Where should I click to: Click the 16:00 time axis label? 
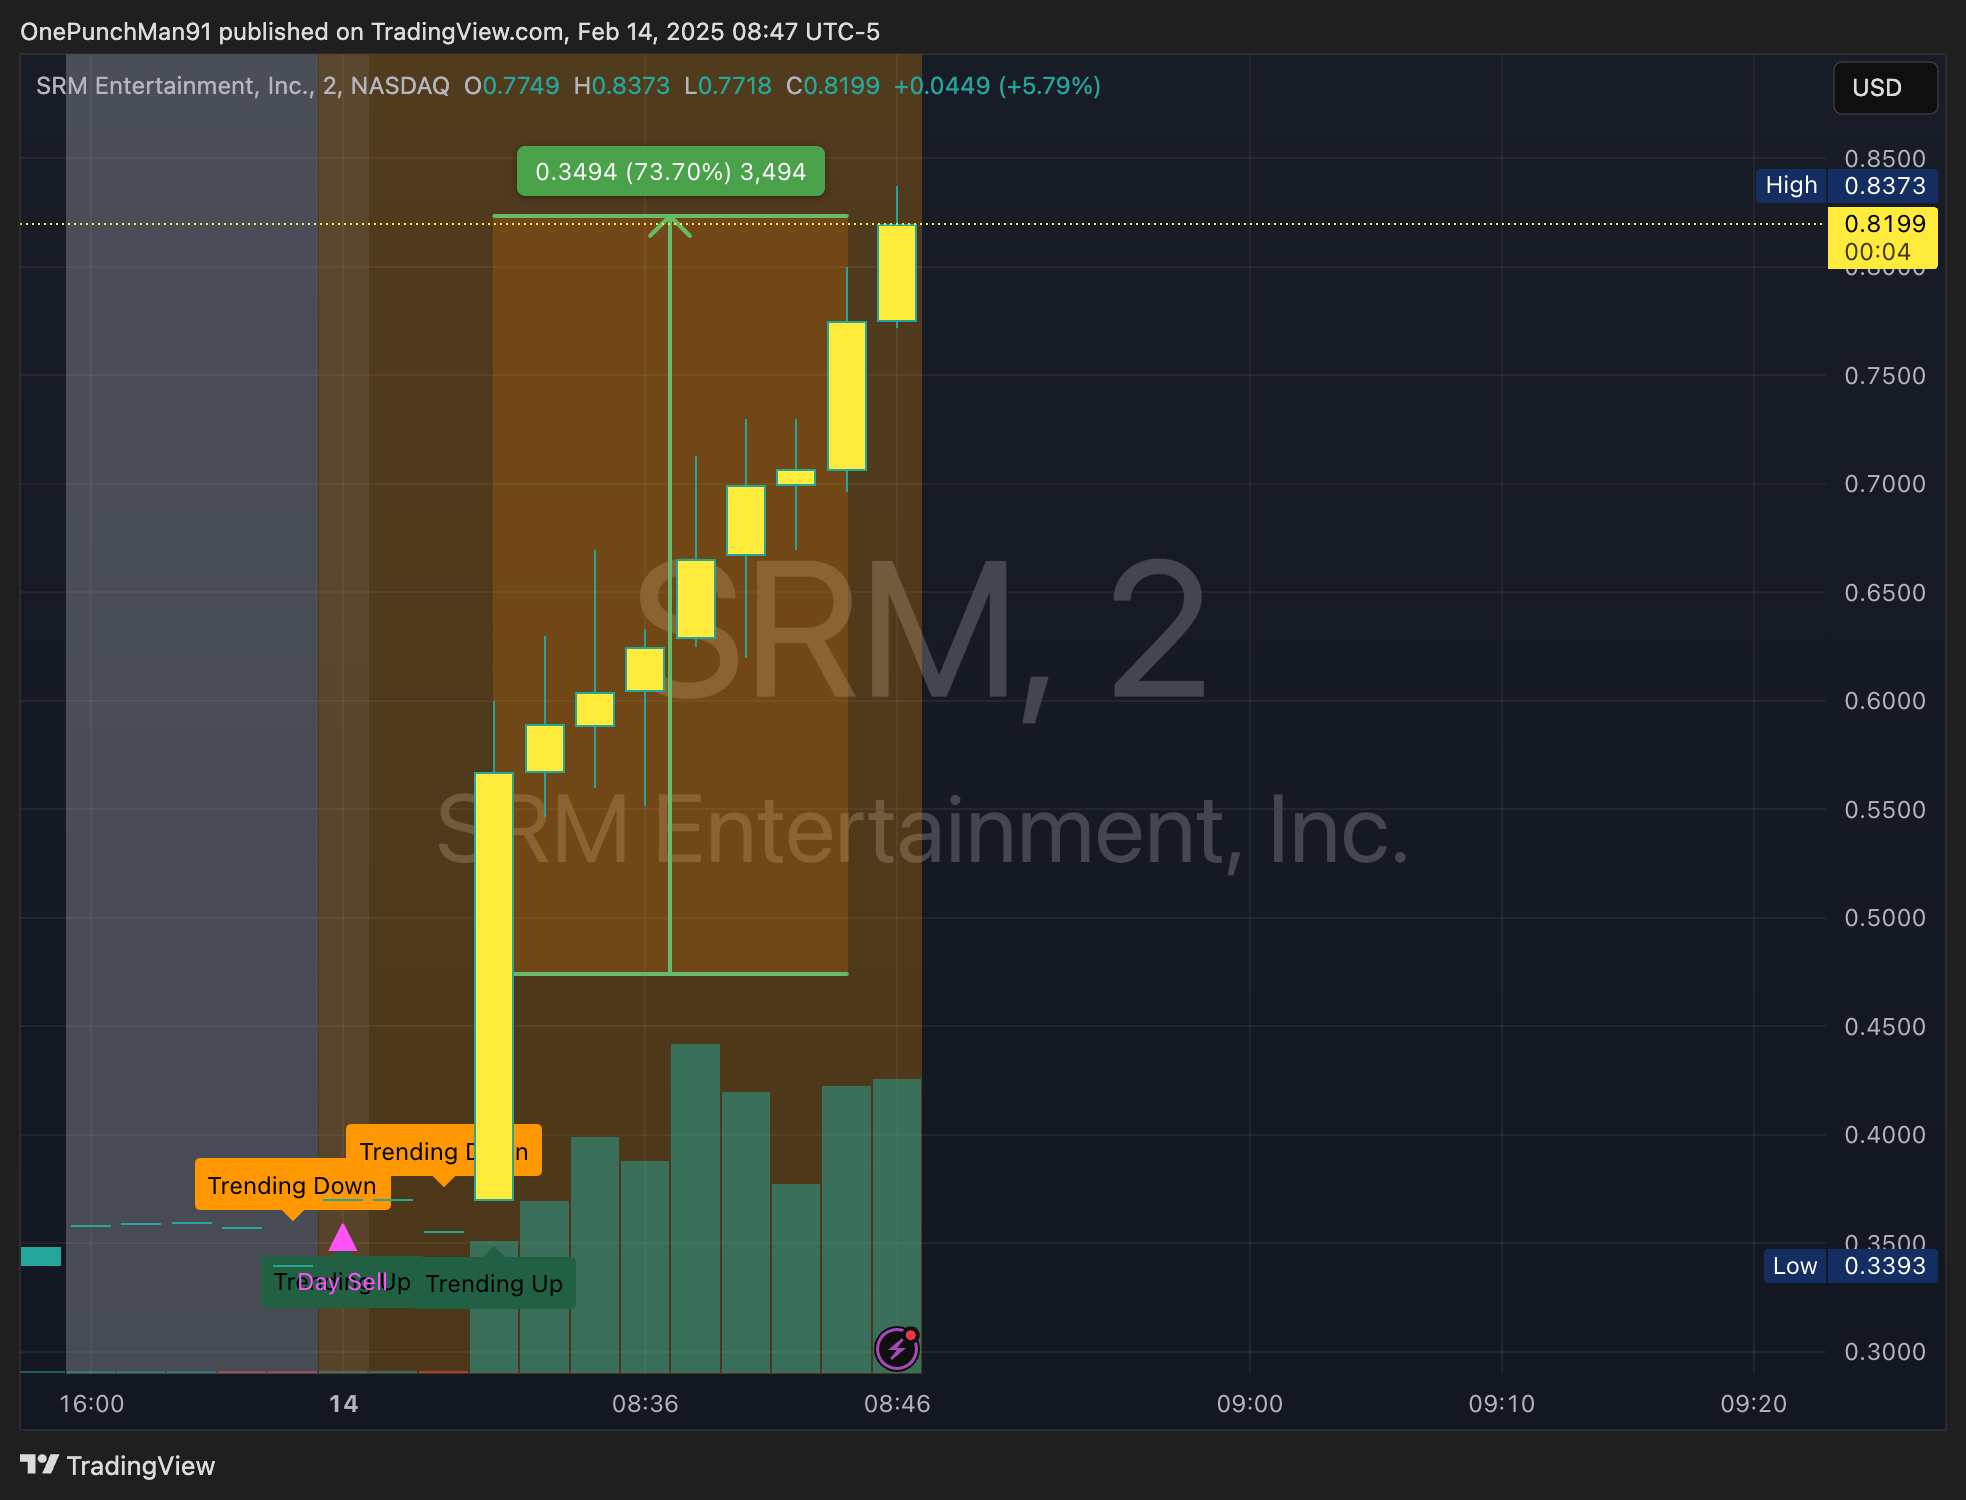(x=92, y=1404)
